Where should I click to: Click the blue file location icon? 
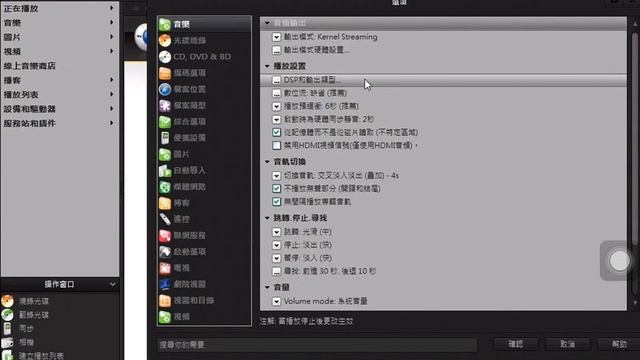165,89
